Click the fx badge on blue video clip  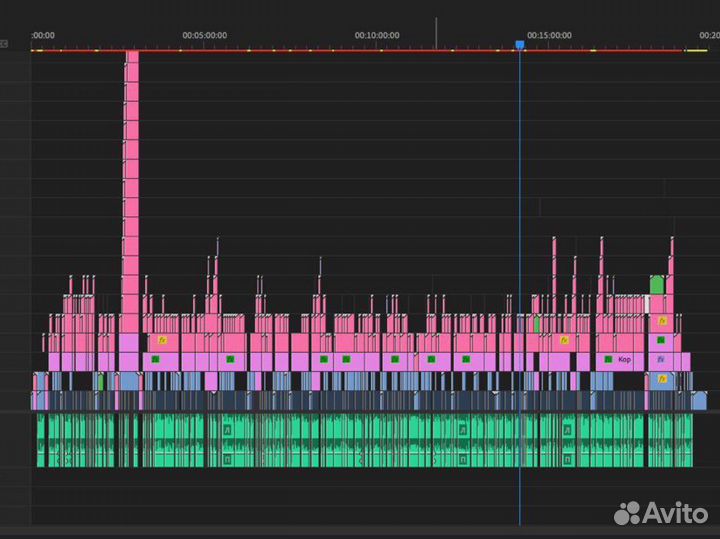point(660,380)
